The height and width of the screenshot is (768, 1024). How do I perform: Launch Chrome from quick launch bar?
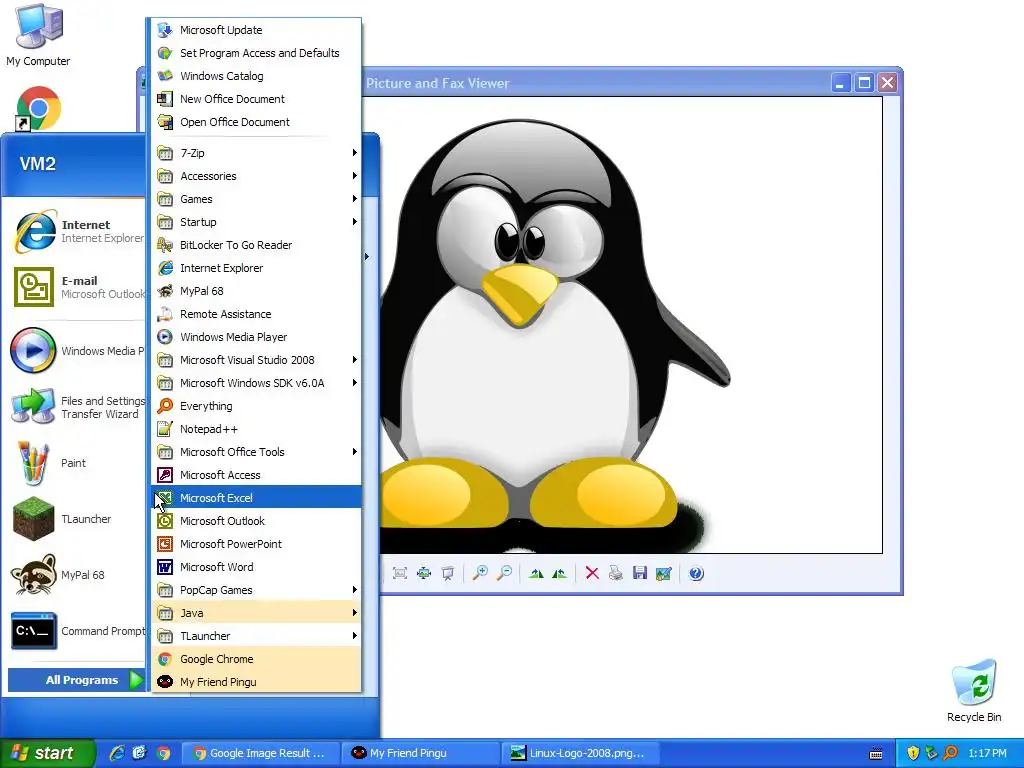coord(163,753)
